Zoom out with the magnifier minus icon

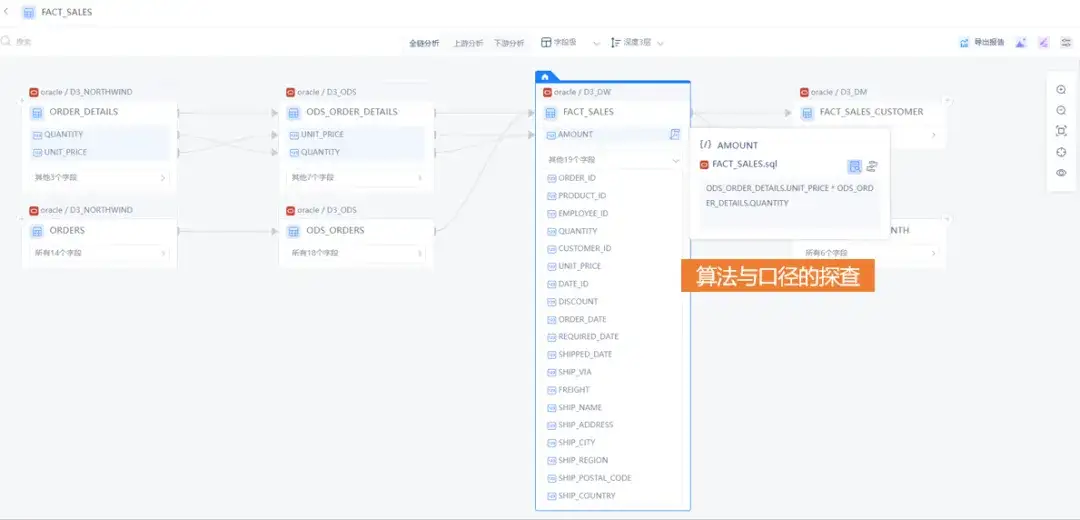tap(1061, 110)
